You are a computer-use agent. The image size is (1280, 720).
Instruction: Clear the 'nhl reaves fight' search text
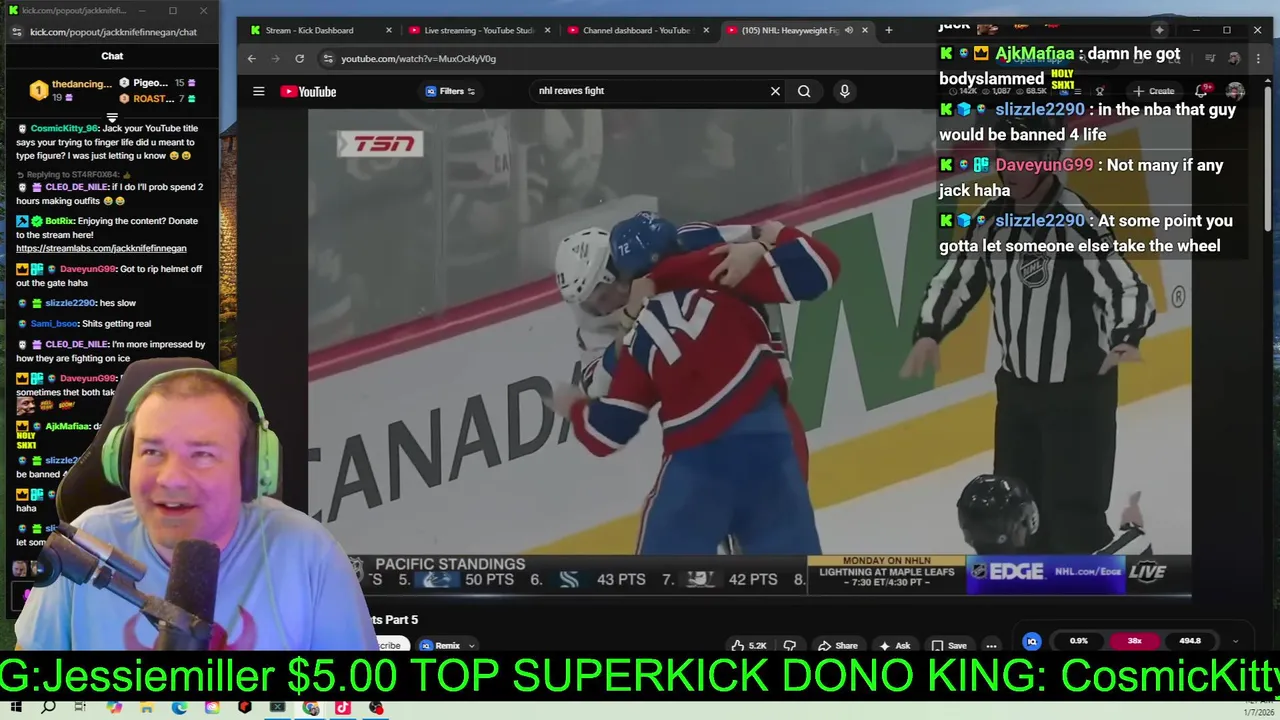775,91
